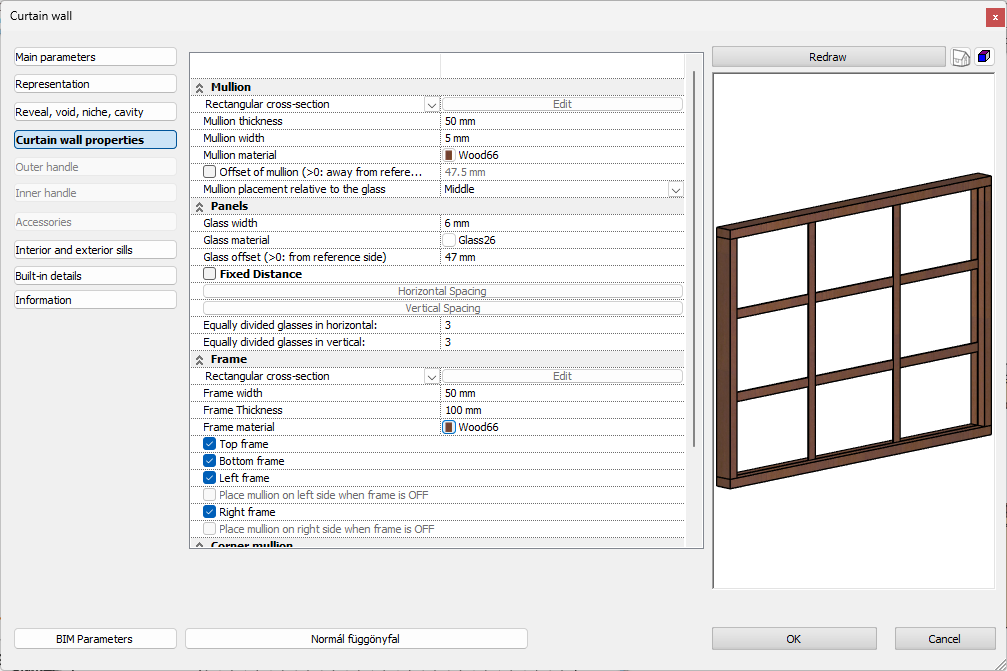Screen dimensions: 1007x671
Task: Collapse the Mullion section chevron
Action: [x=199, y=87]
